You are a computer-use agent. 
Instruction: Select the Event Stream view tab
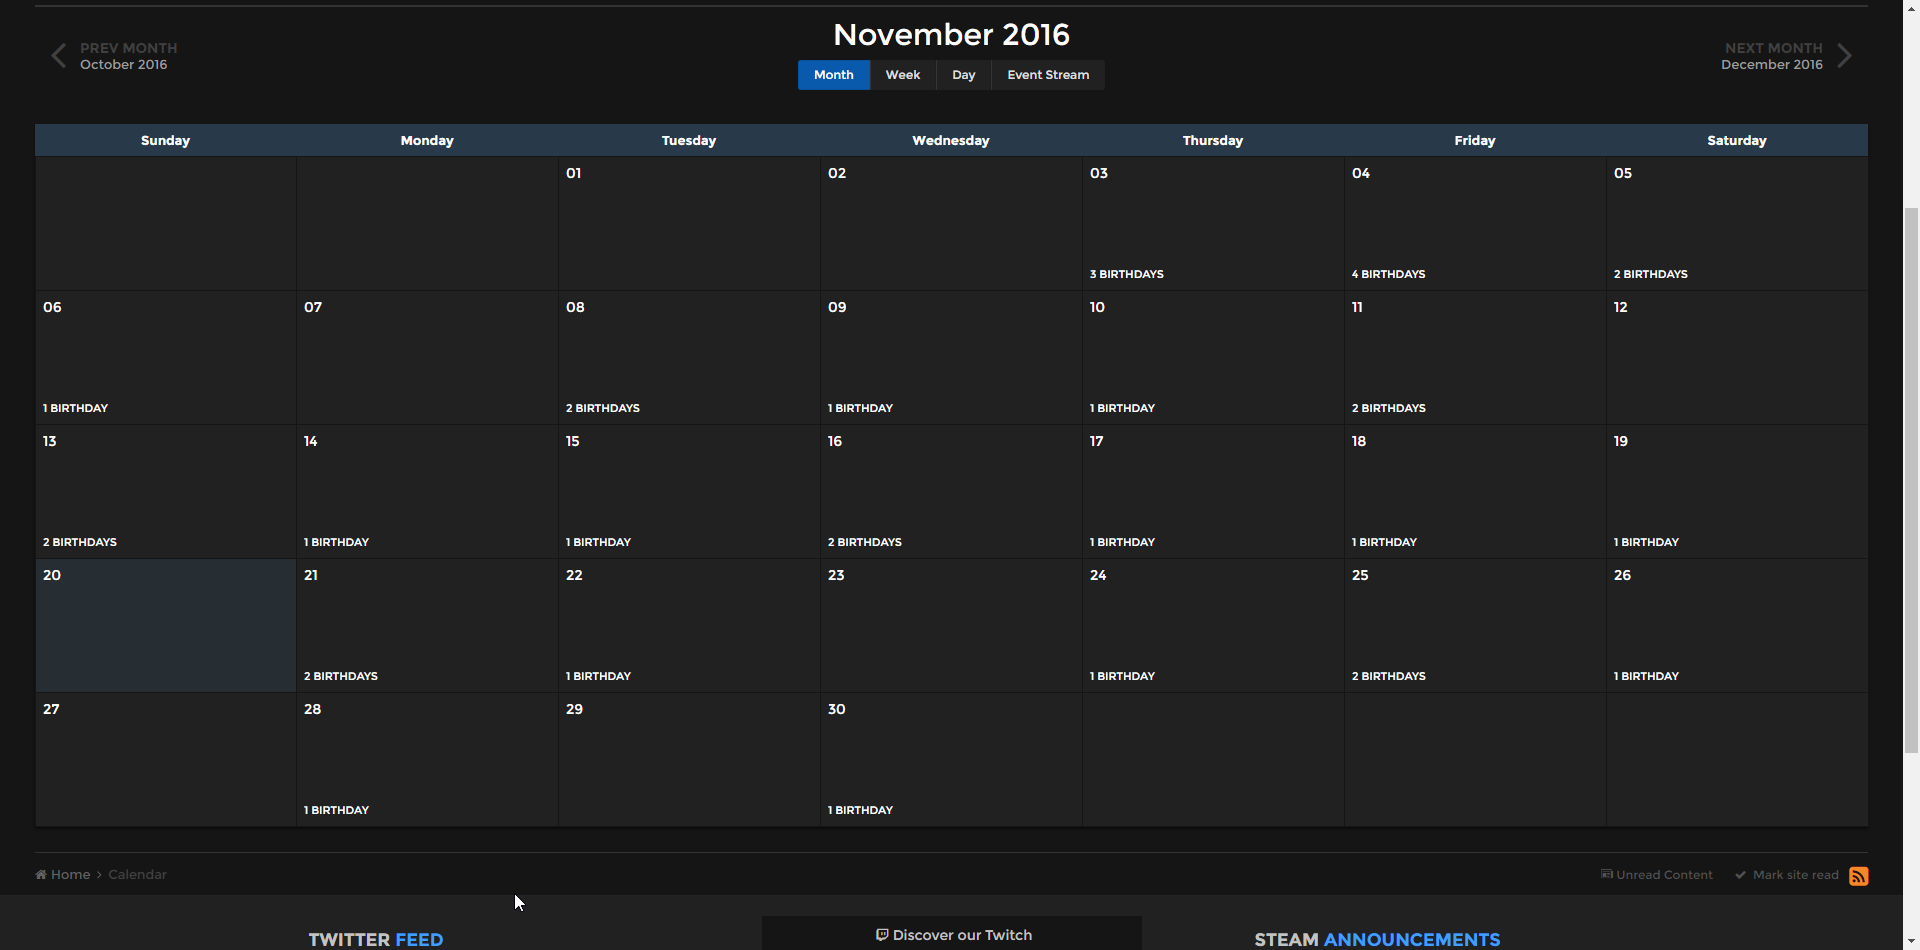(x=1047, y=75)
